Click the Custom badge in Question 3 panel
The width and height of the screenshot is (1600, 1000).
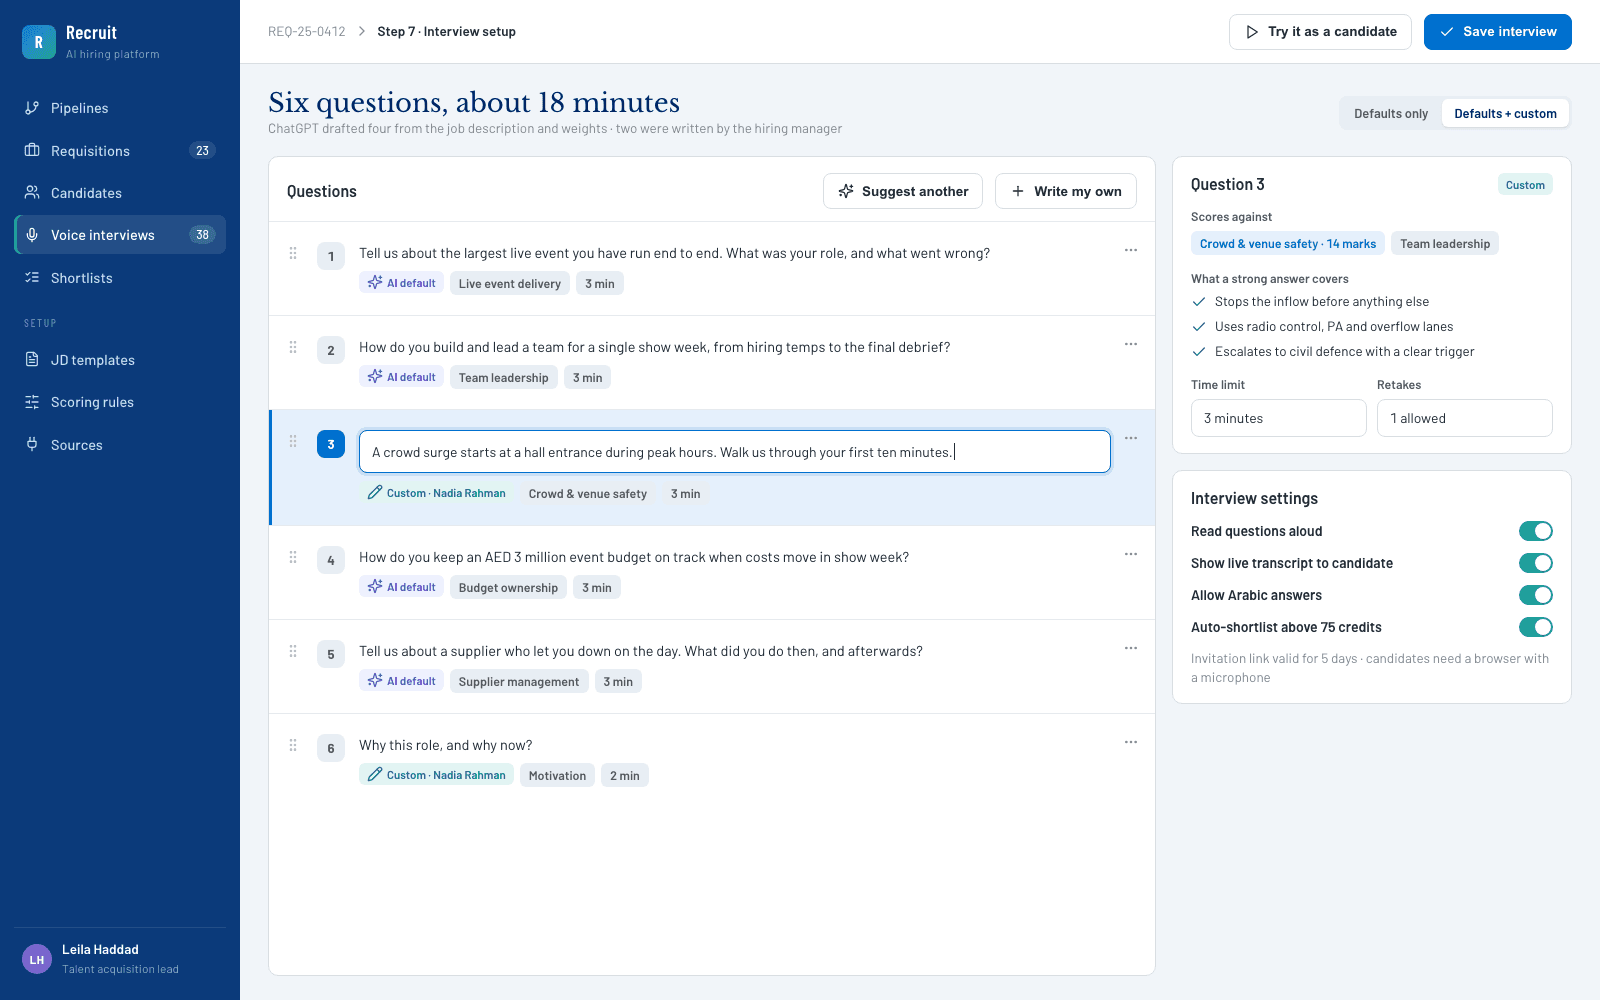(1525, 185)
